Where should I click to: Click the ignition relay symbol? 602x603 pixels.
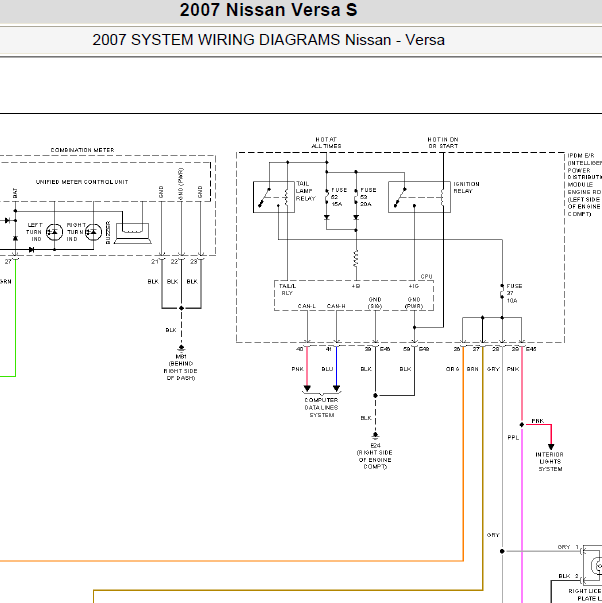419,197
